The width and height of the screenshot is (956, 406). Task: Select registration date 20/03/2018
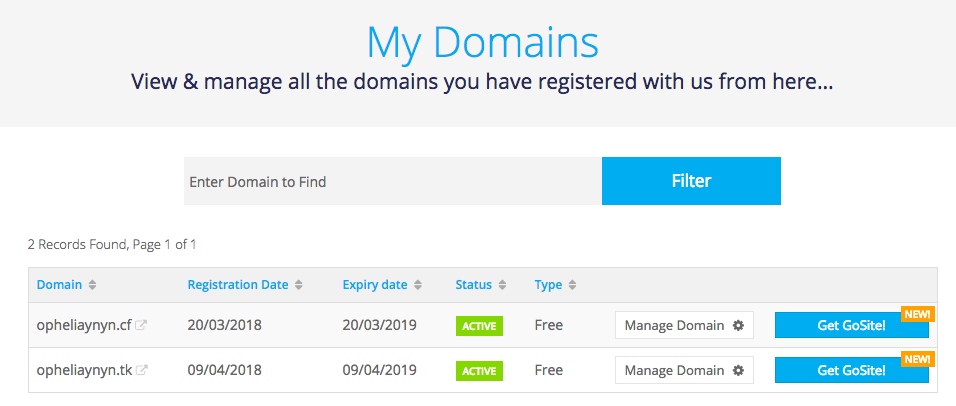tap(224, 325)
